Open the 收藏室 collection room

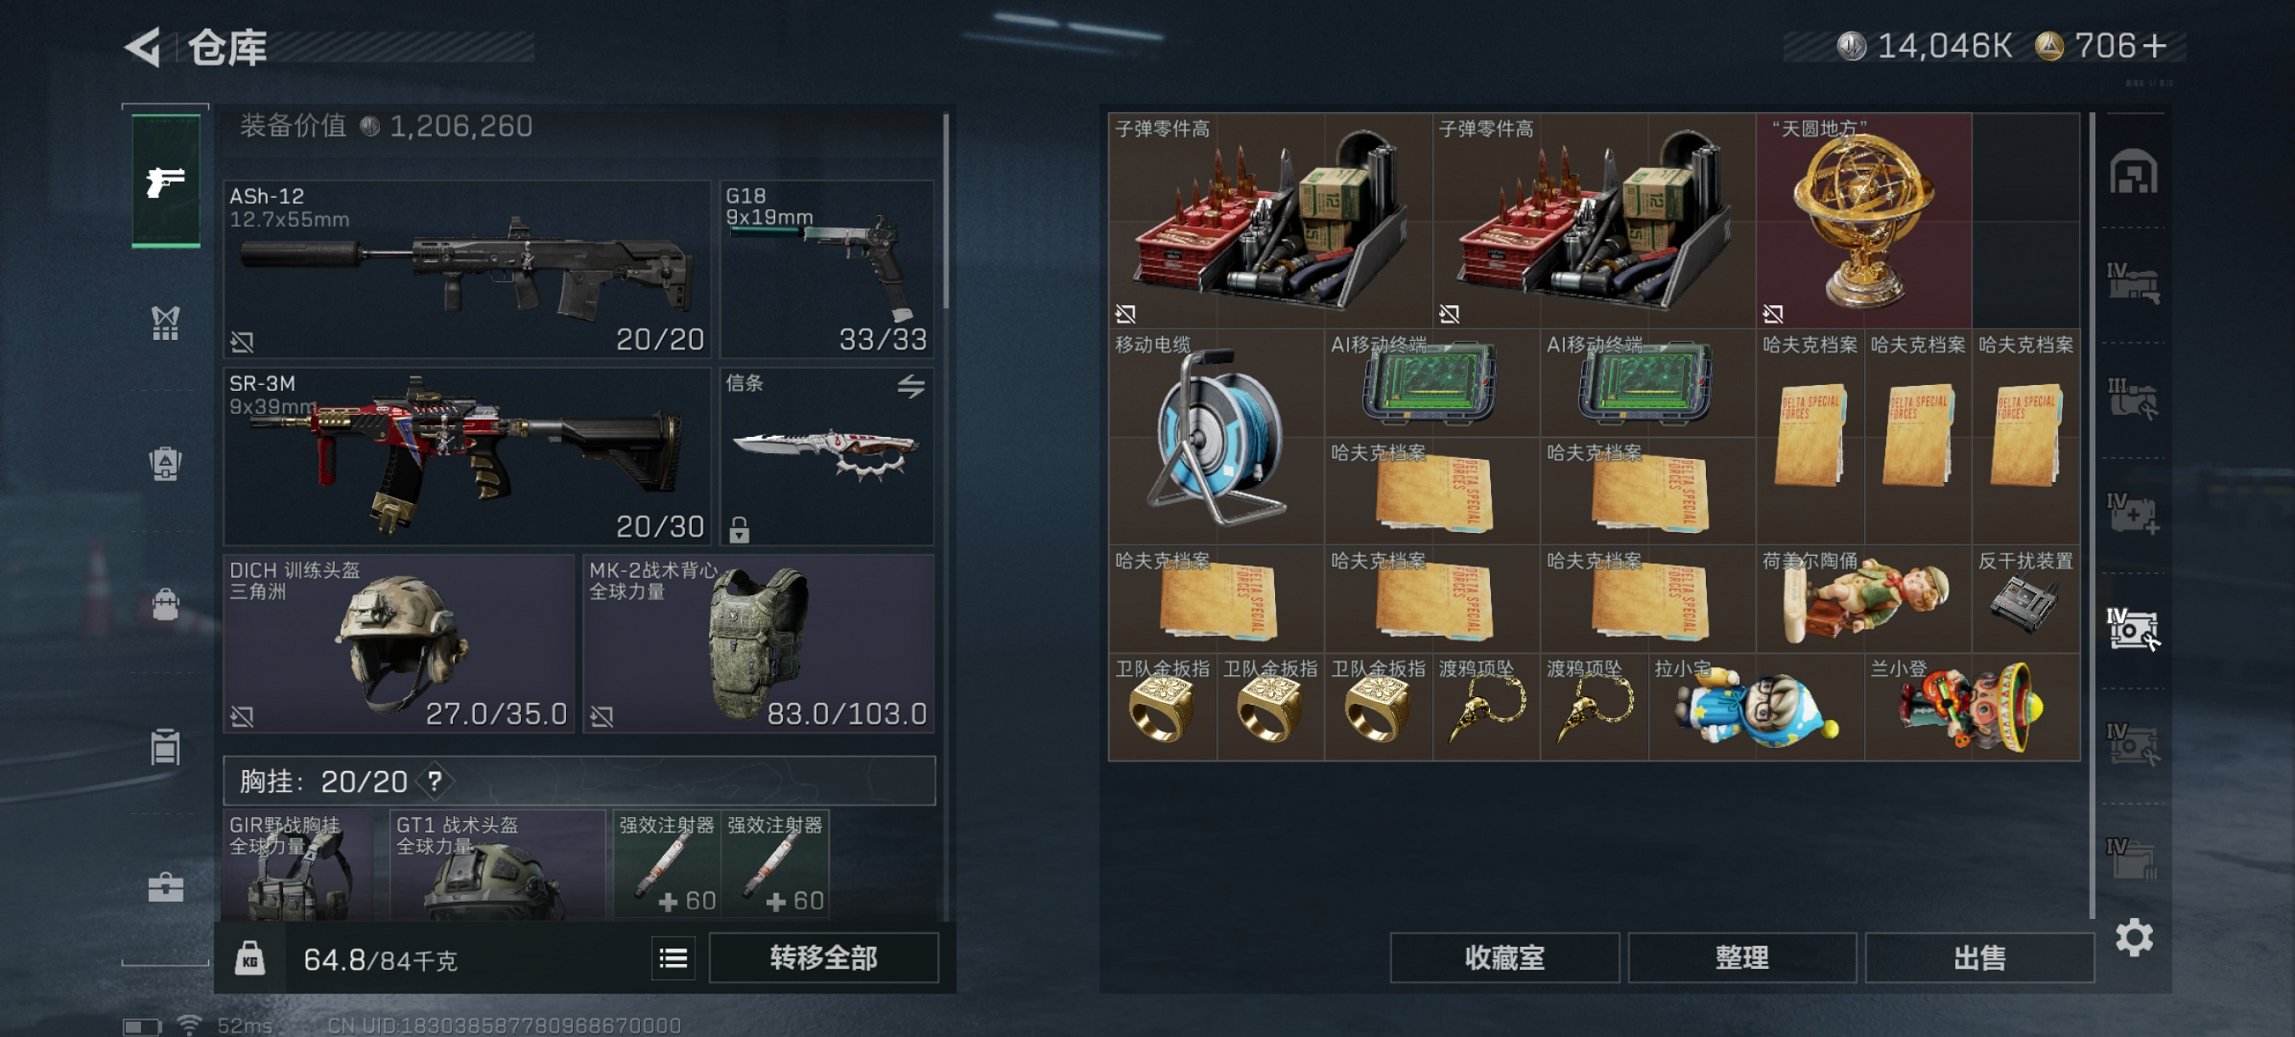[x=1504, y=958]
